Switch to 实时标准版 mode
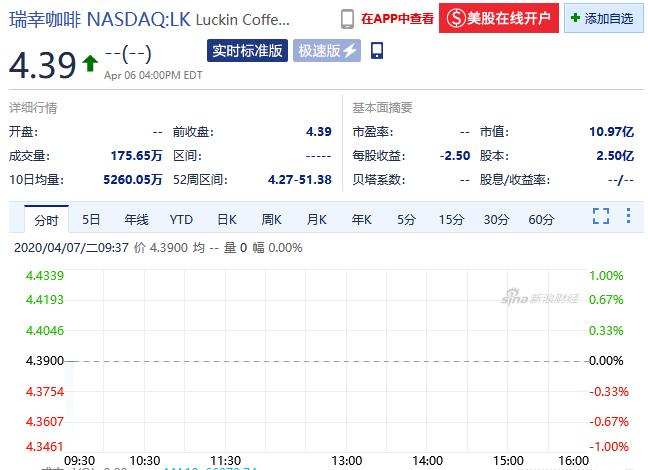 pyautogui.click(x=247, y=51)
